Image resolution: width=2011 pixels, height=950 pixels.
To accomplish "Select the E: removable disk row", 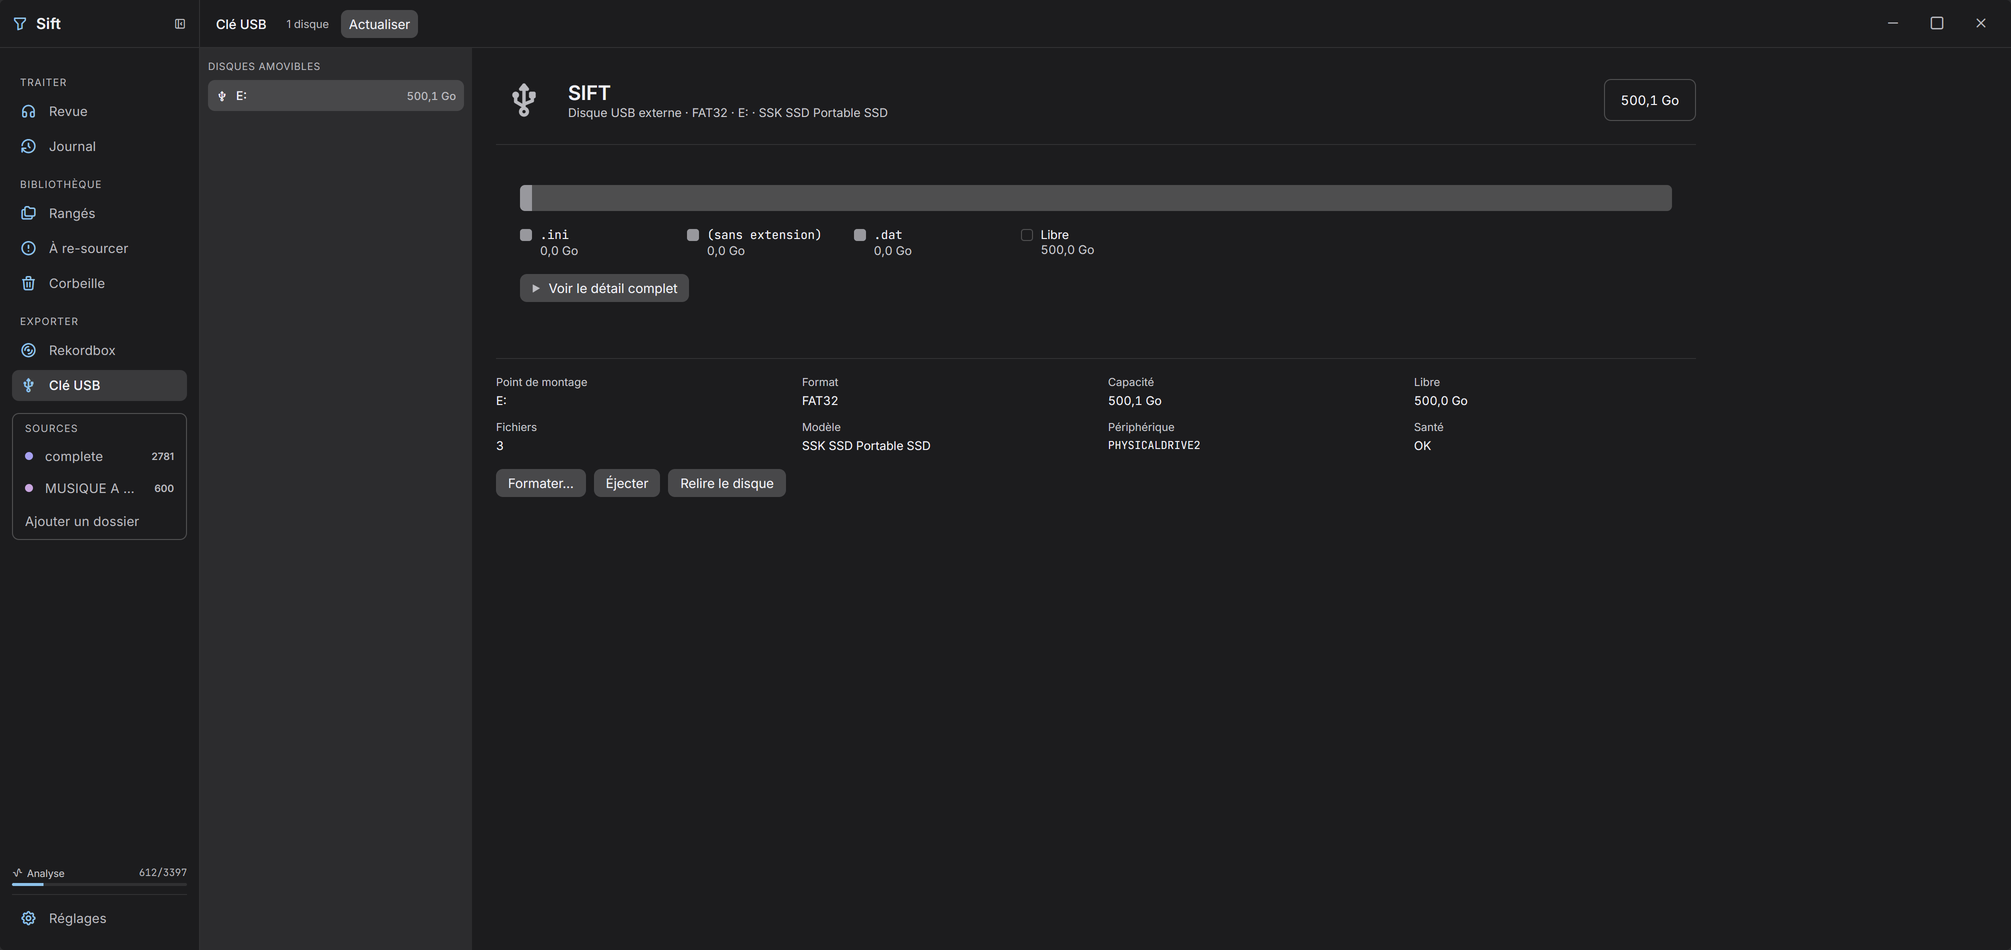I will 336,96.
